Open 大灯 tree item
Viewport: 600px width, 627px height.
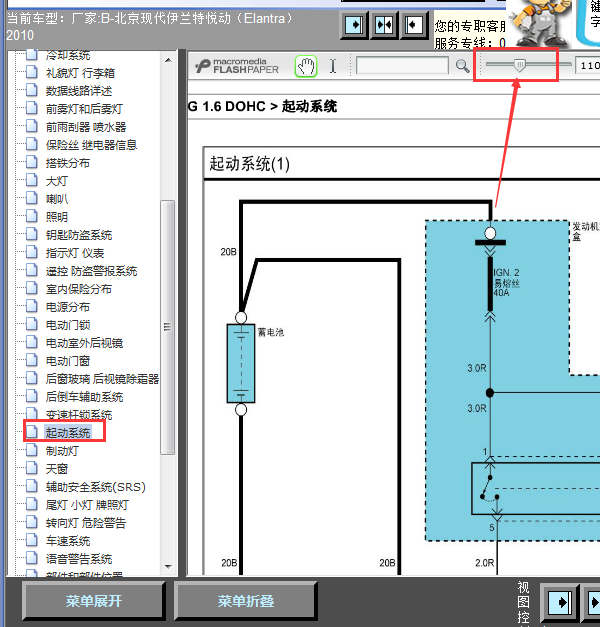point(57,181)
